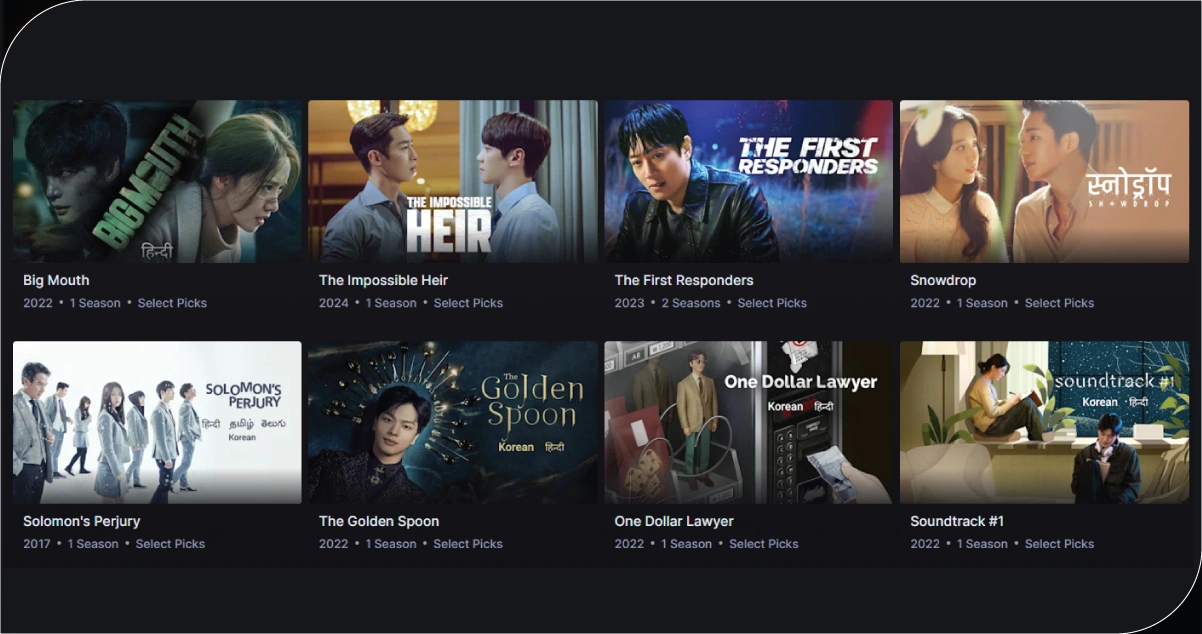This screenshot has width=1202, height=634.
Task: Open the One Dollar Lawyer poster
Action: point(749,422)
